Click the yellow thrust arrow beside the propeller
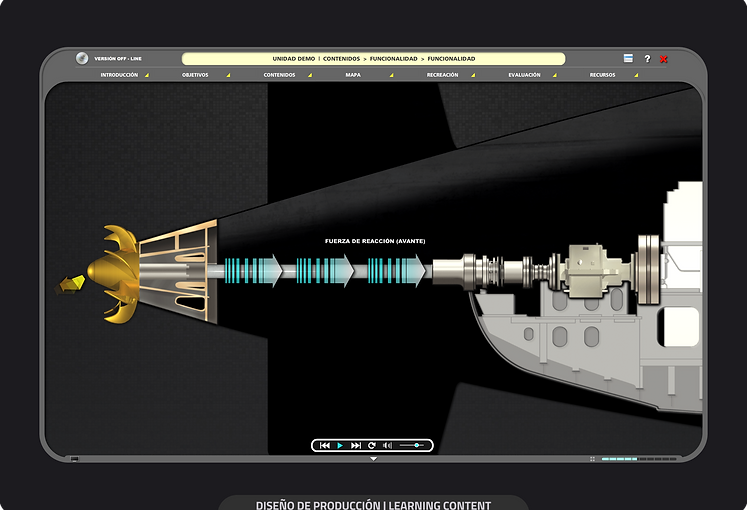Screen dimensions: 747x510 pos(70,284)
